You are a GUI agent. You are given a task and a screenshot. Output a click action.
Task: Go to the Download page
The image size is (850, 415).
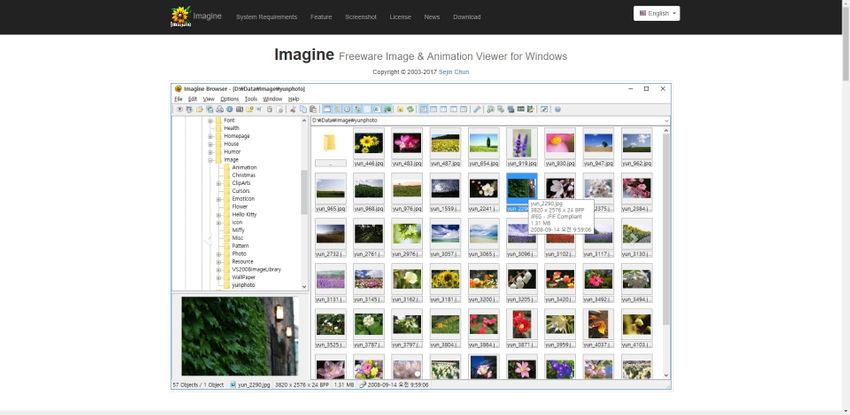coord(466,17)
